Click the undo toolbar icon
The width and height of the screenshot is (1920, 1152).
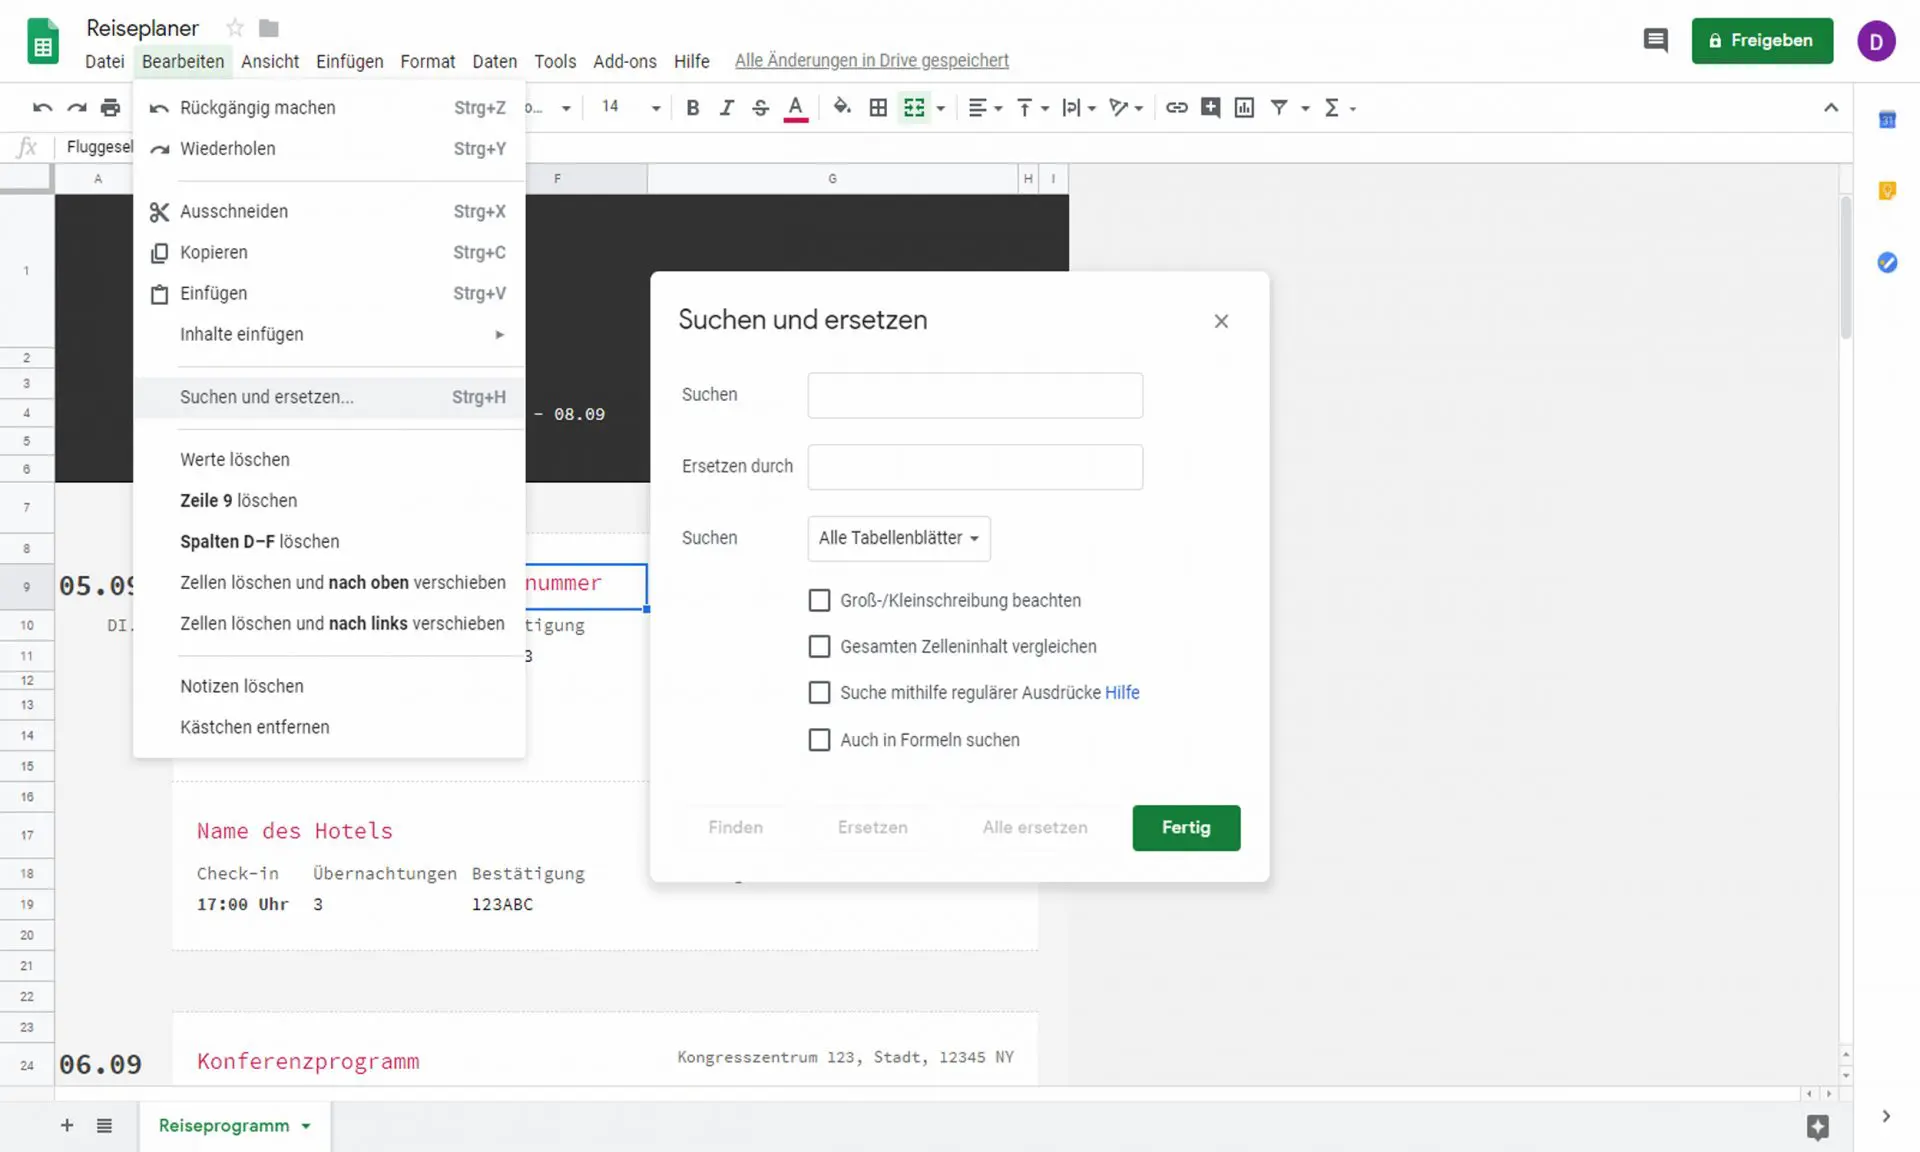click(x=42, y=108)
